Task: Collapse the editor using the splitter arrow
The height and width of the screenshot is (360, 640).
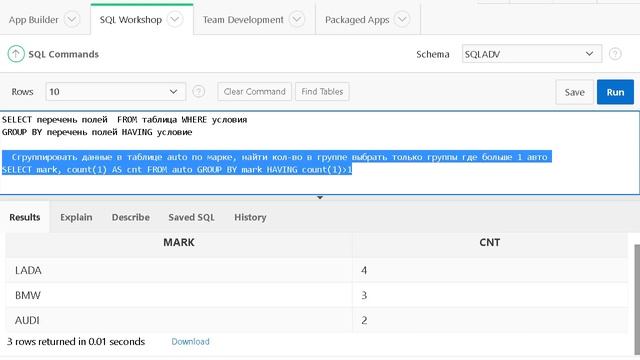Action: click(x=320, y=198)
